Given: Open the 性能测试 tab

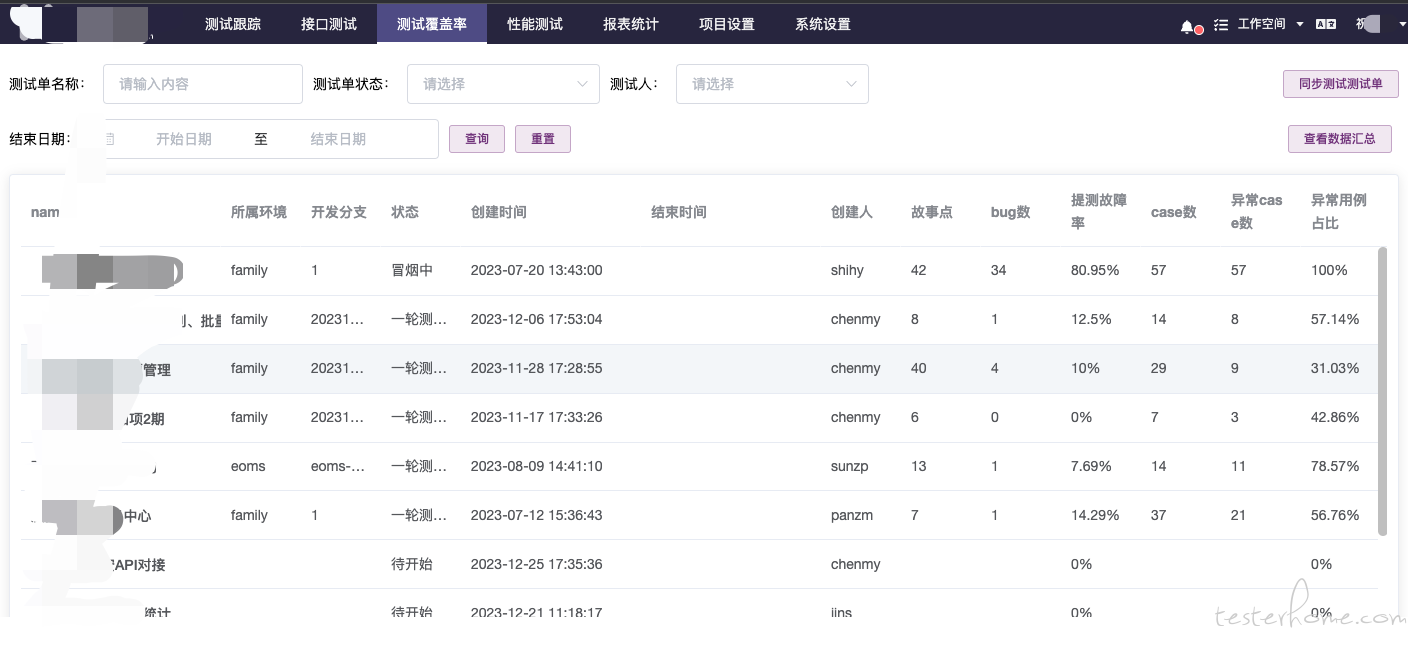Looking at the screenshot, I should pyautogui.click(x=535, y=24).
